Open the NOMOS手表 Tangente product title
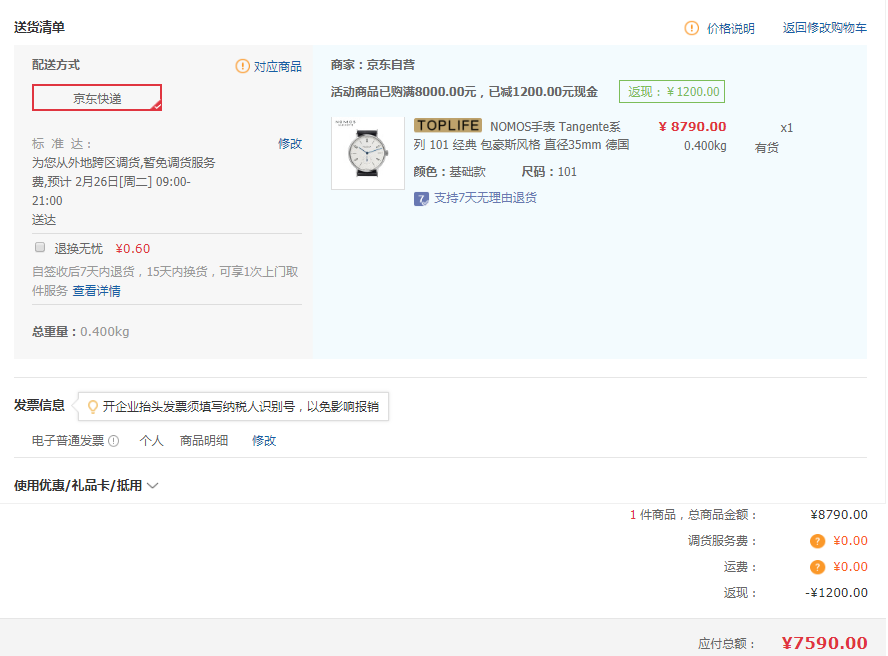 522,136
